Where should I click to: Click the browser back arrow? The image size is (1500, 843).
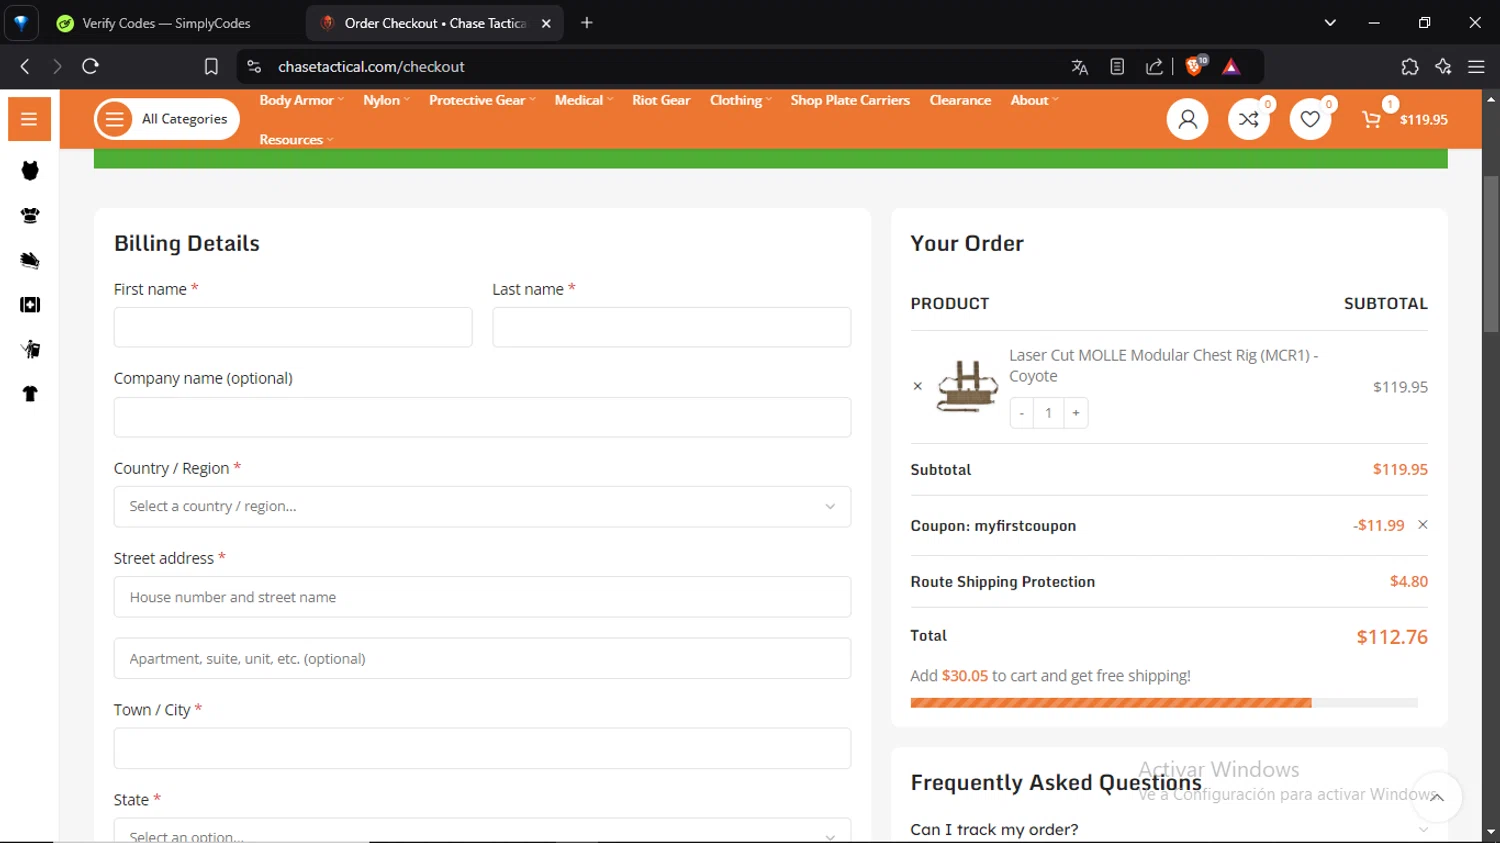[x=25, y=67]
